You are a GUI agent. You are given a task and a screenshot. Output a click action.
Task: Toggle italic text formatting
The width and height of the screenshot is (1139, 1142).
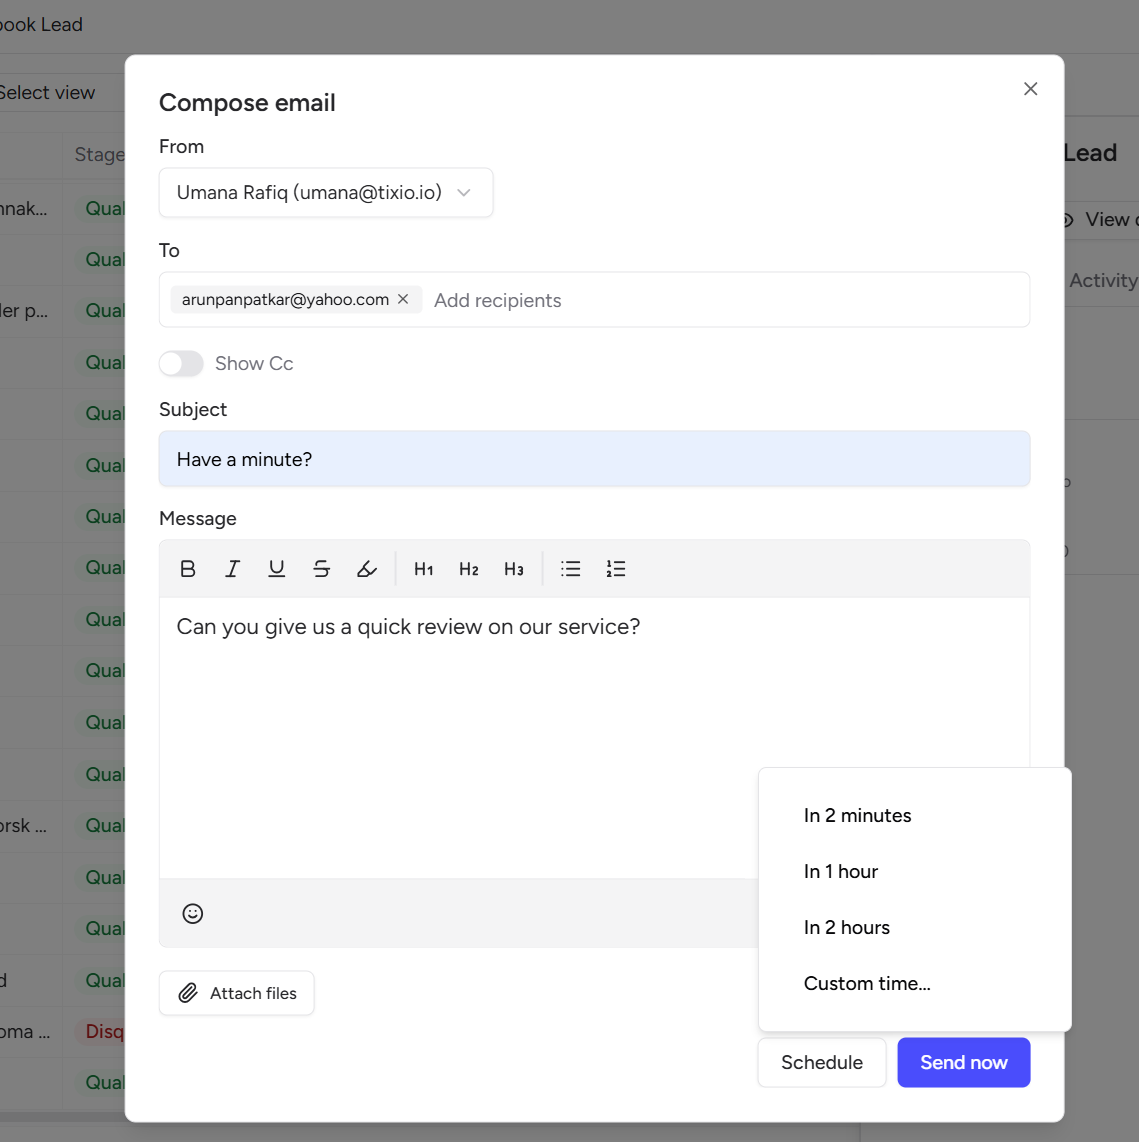(x=232, y=569)
